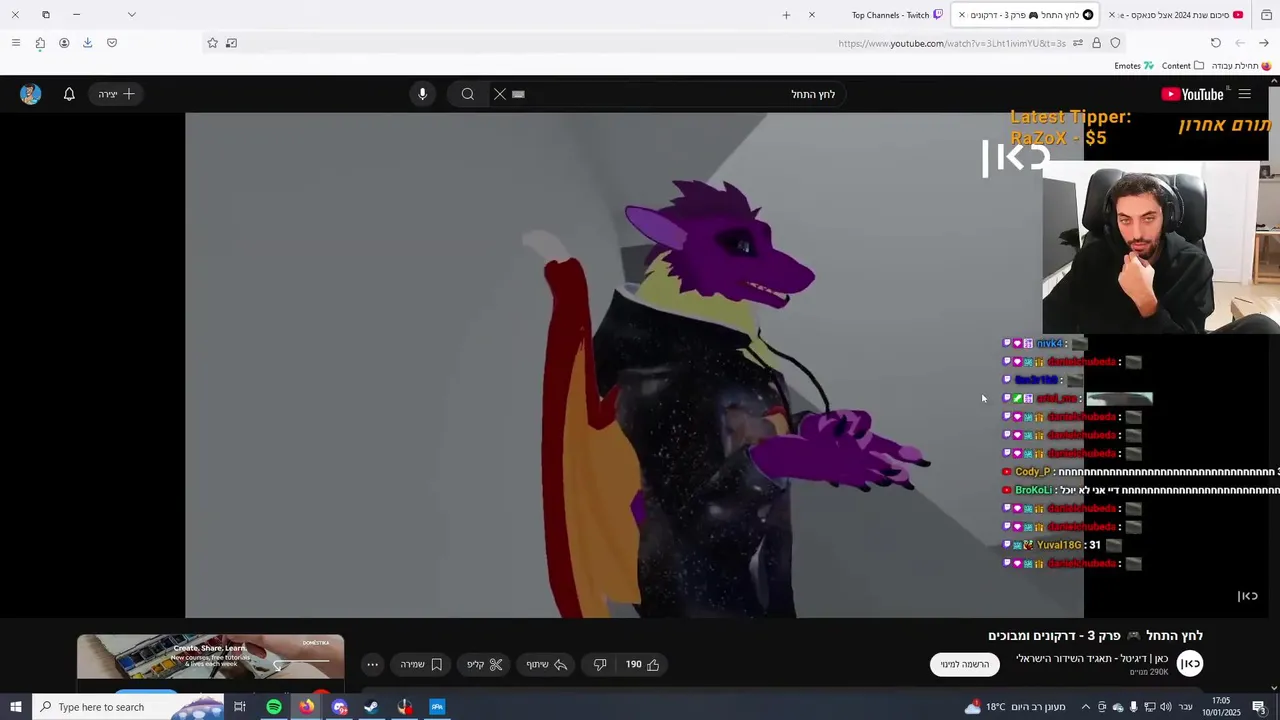Viewport: 1280px width, 720px height.
Task: Reload the page
Action: pyautogui.click(x=1216, y=43)
